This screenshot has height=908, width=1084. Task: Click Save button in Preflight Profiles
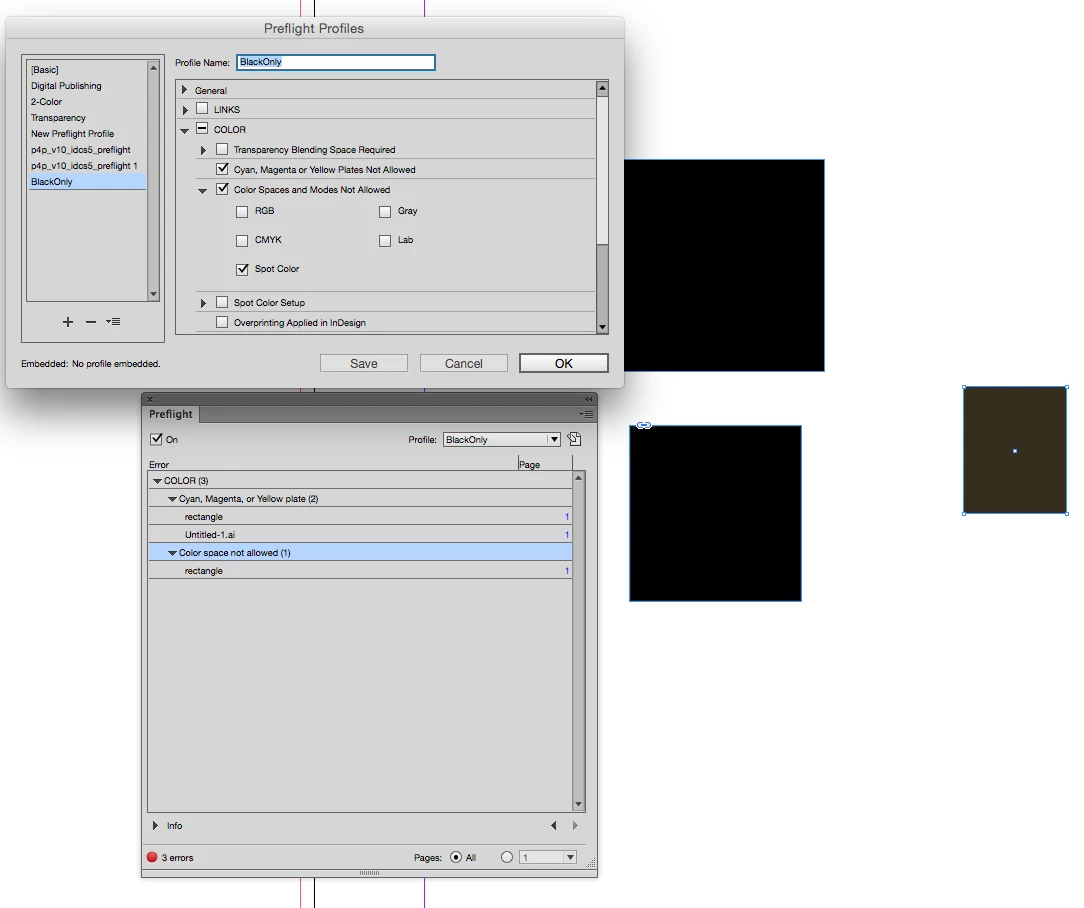point(364,363)
